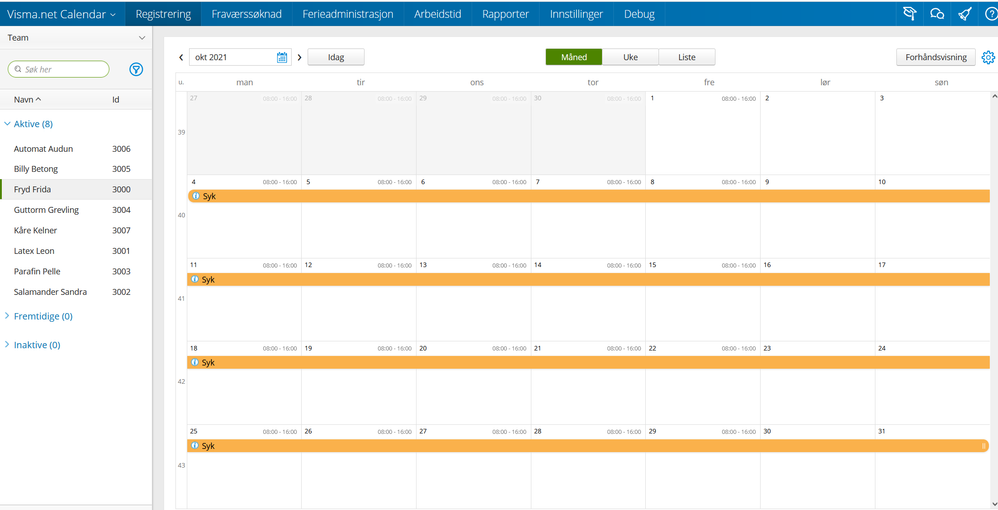Open the date picker calendar icon
This screenshot has width=998, height=510.
click(x=282, y=57)
